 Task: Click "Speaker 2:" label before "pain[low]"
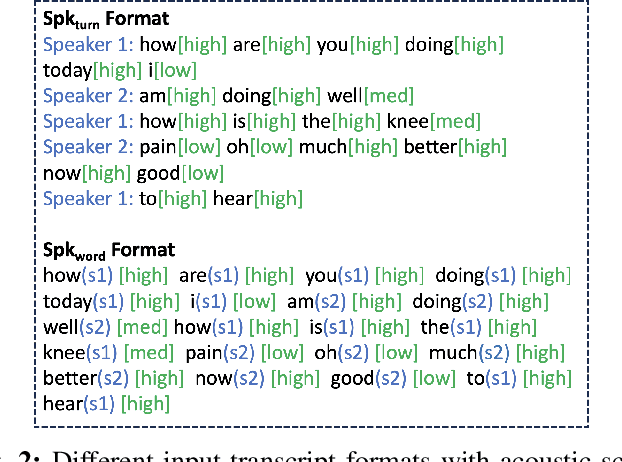(x=88, y=148)
